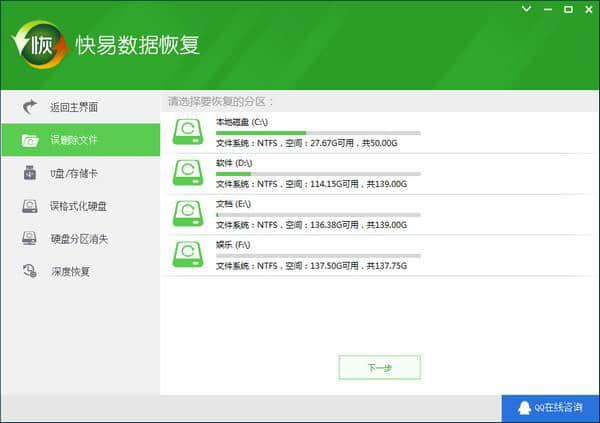Click the deep scan icon beside 深度恢复
The height and width of the screenshot is (423, 600).
coord(30,271)
